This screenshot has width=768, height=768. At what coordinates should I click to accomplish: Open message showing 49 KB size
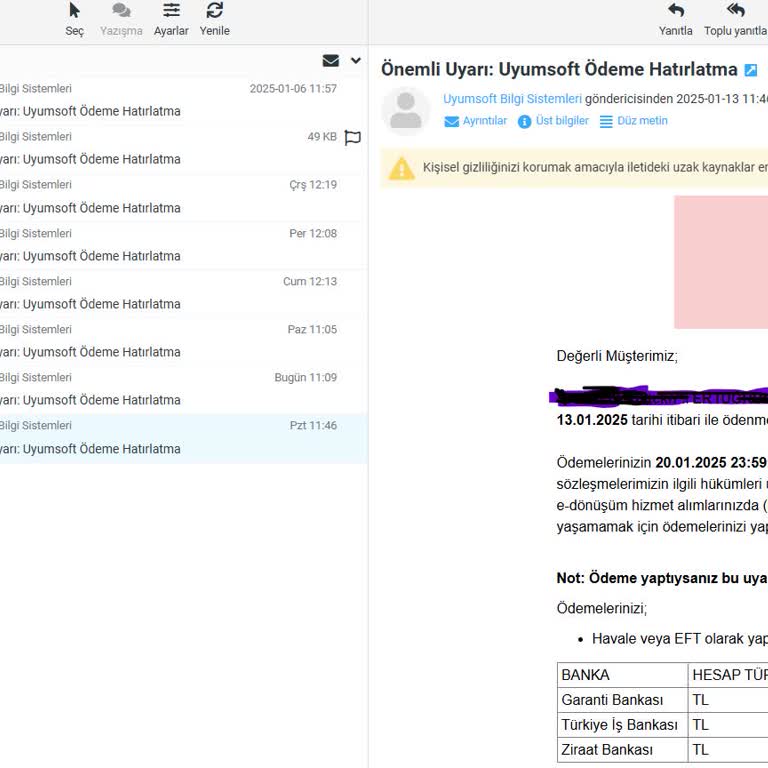(x=183, y=148)
